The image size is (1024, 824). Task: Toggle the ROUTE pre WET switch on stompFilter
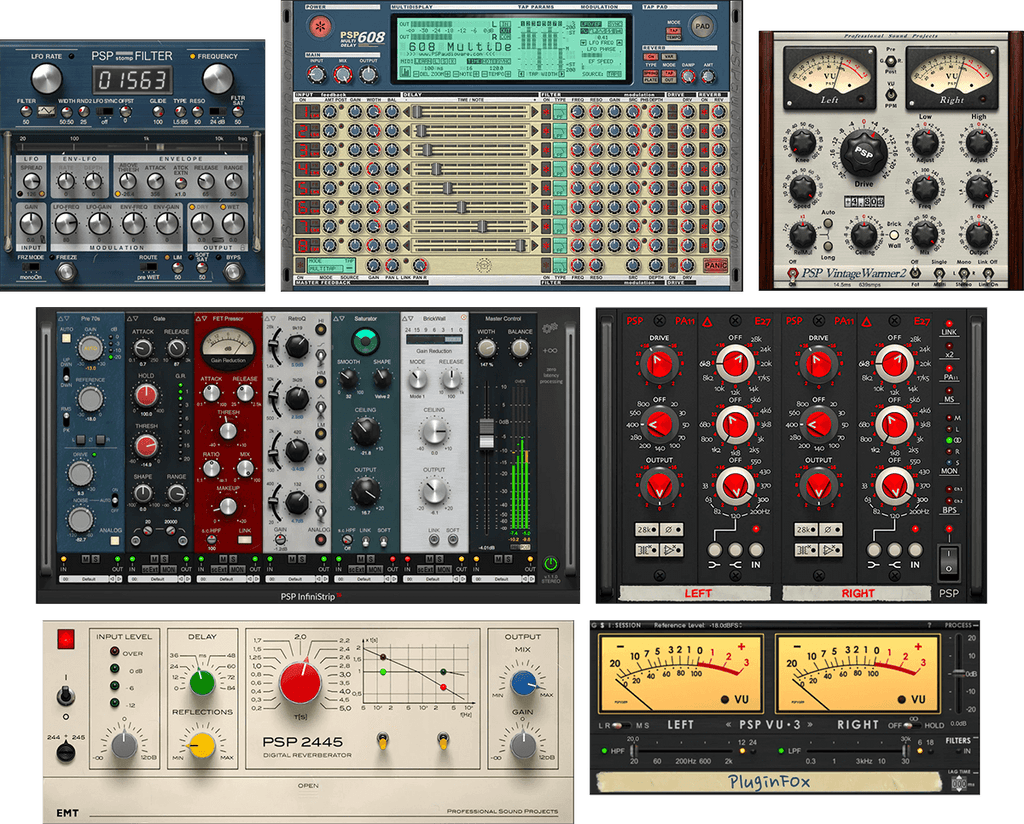(148, 267)
